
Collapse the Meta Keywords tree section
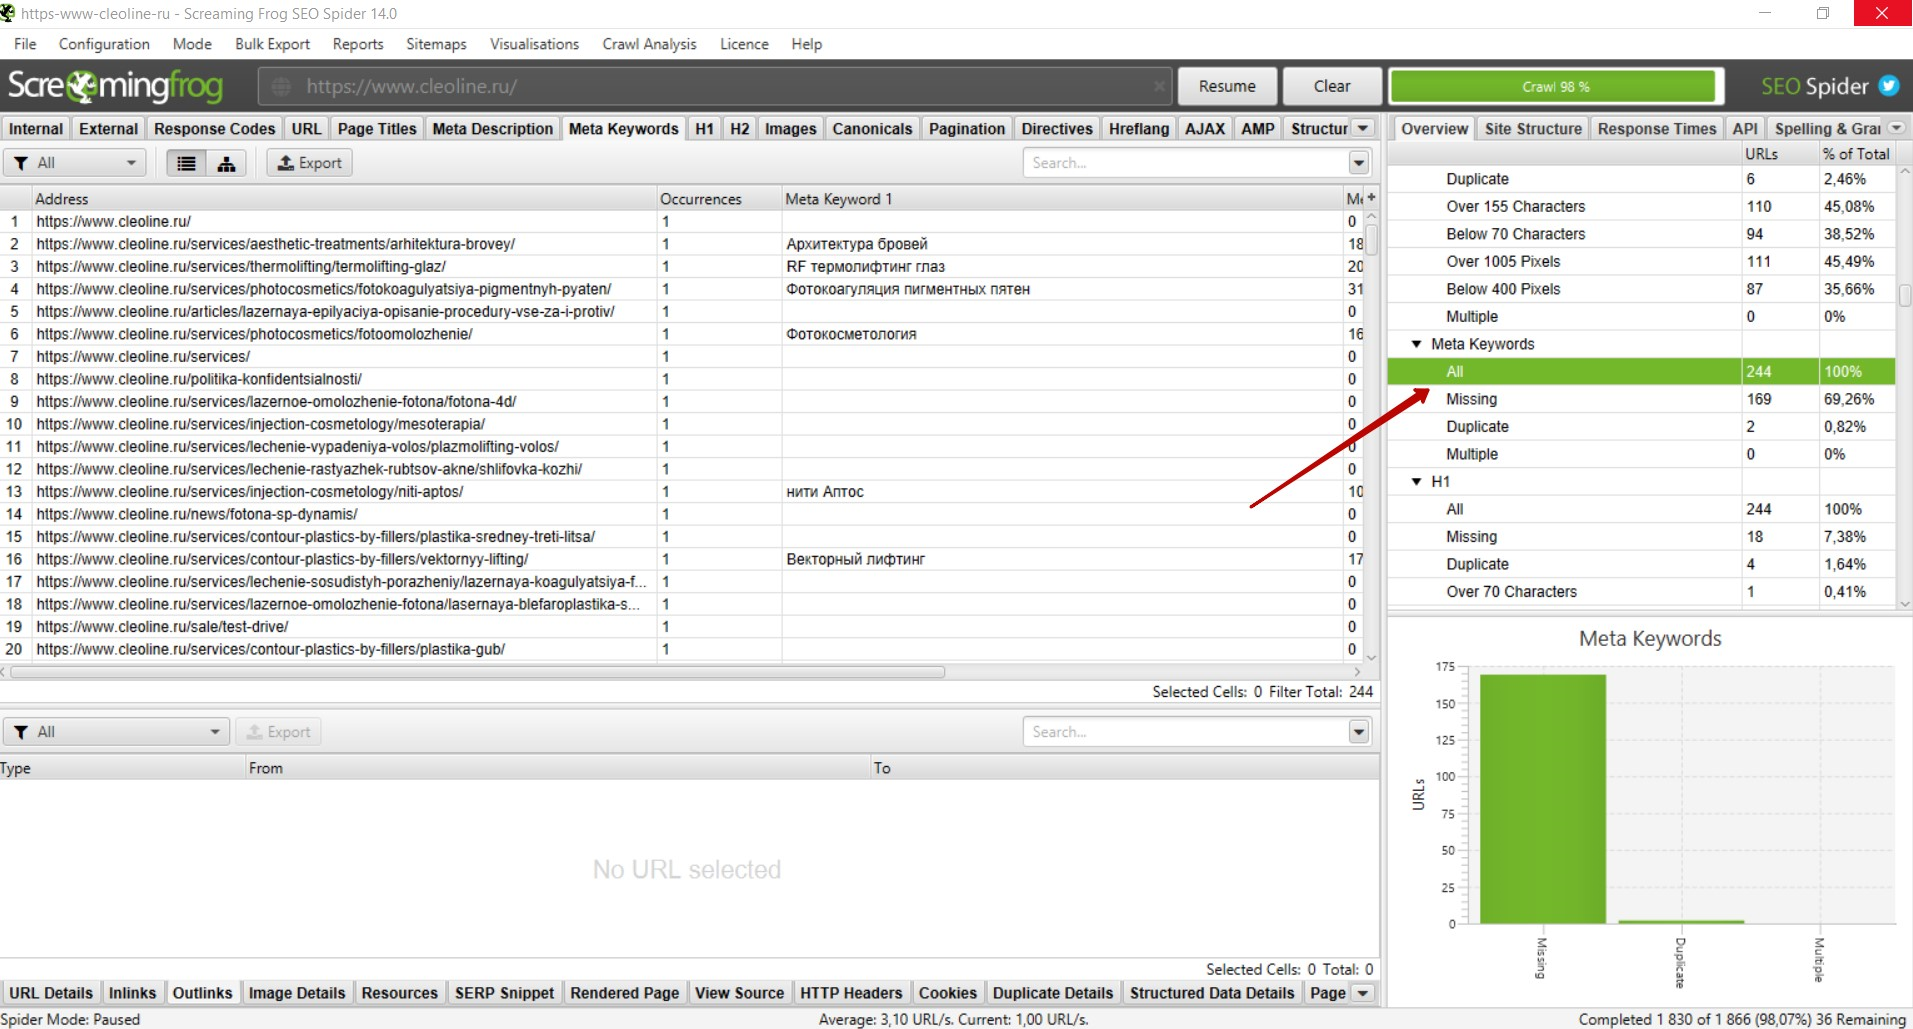point(1416,344)
